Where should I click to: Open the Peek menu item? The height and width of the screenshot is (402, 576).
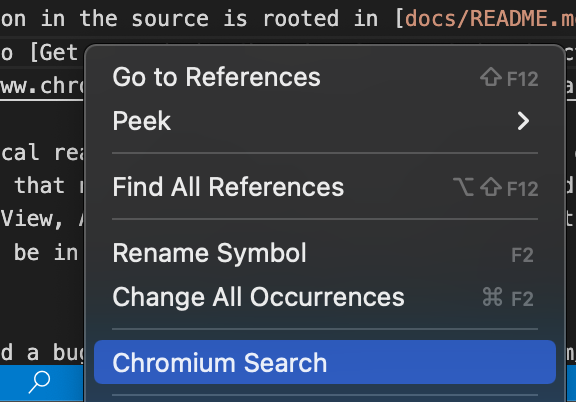(x=325, y=121)
